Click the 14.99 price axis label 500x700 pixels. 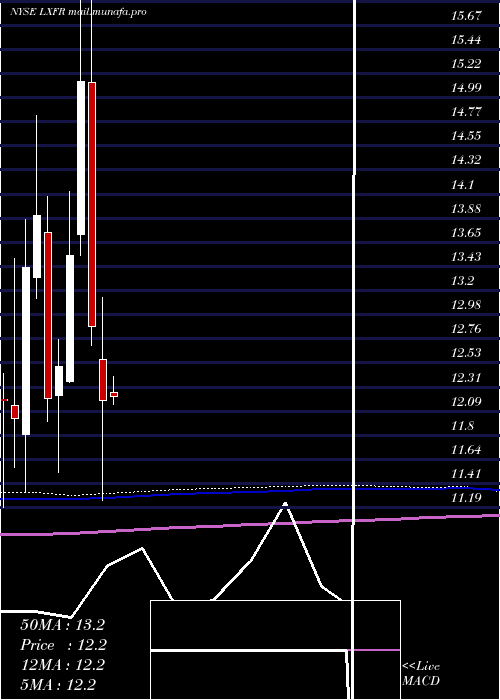pyautogui.click(x=466, y=88)
